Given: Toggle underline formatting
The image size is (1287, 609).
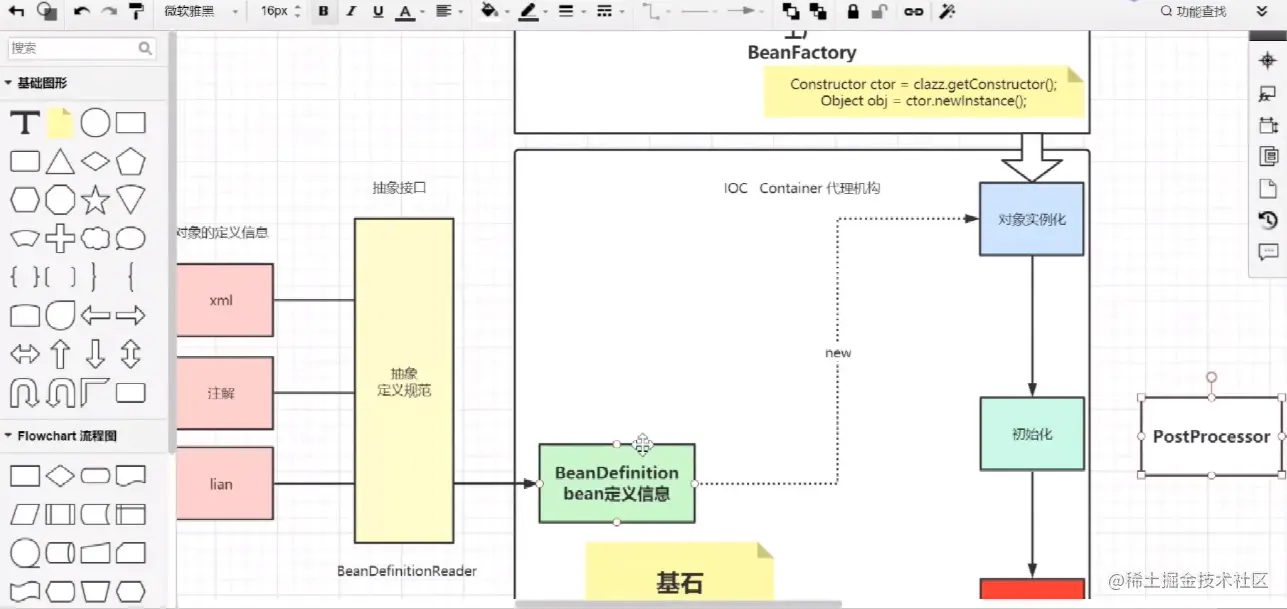Looking at the screenshot, I should [x=377, y=12].
